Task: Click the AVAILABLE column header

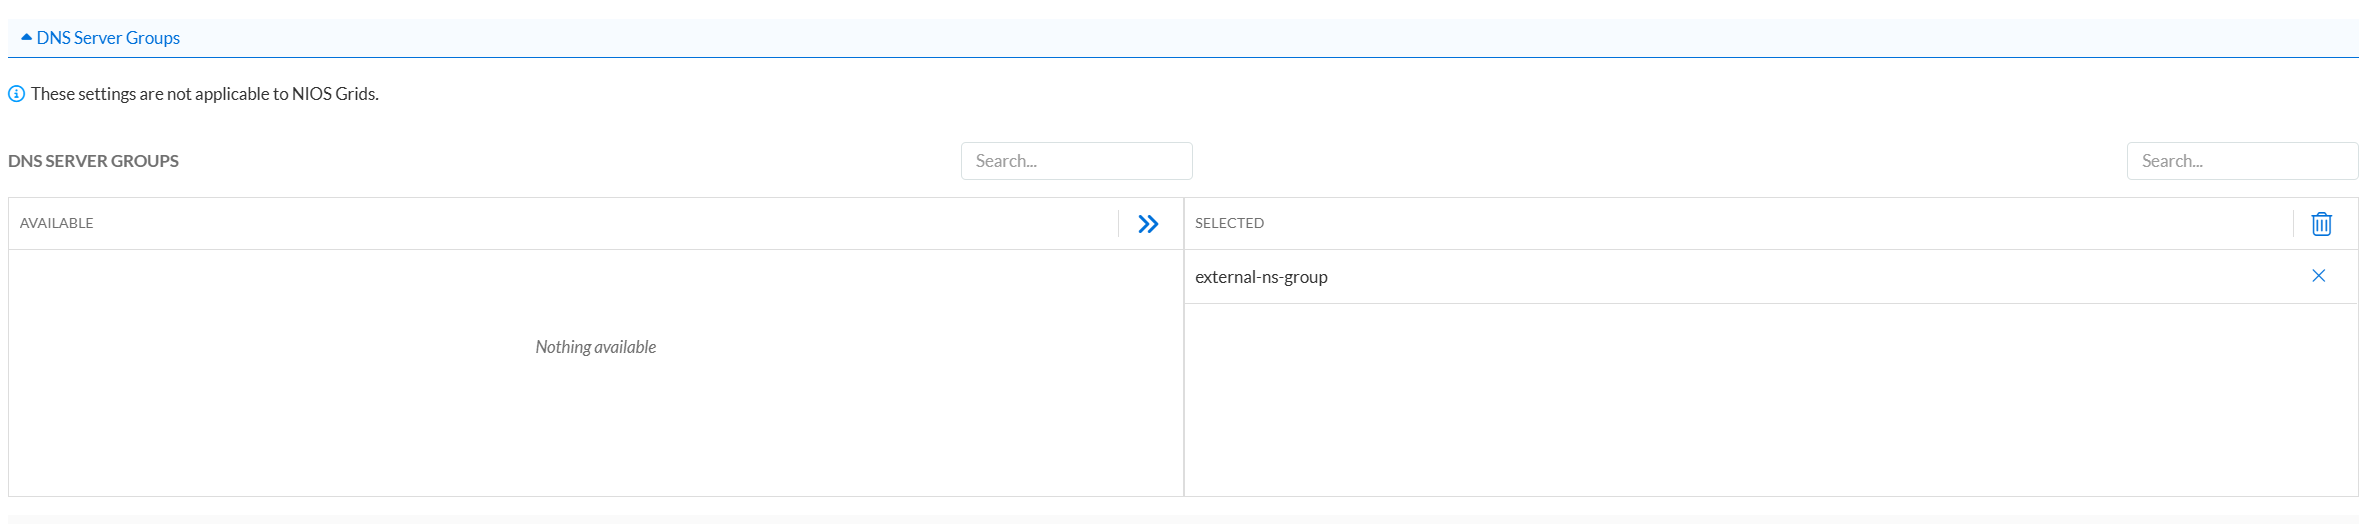Action: pos(57,223)
